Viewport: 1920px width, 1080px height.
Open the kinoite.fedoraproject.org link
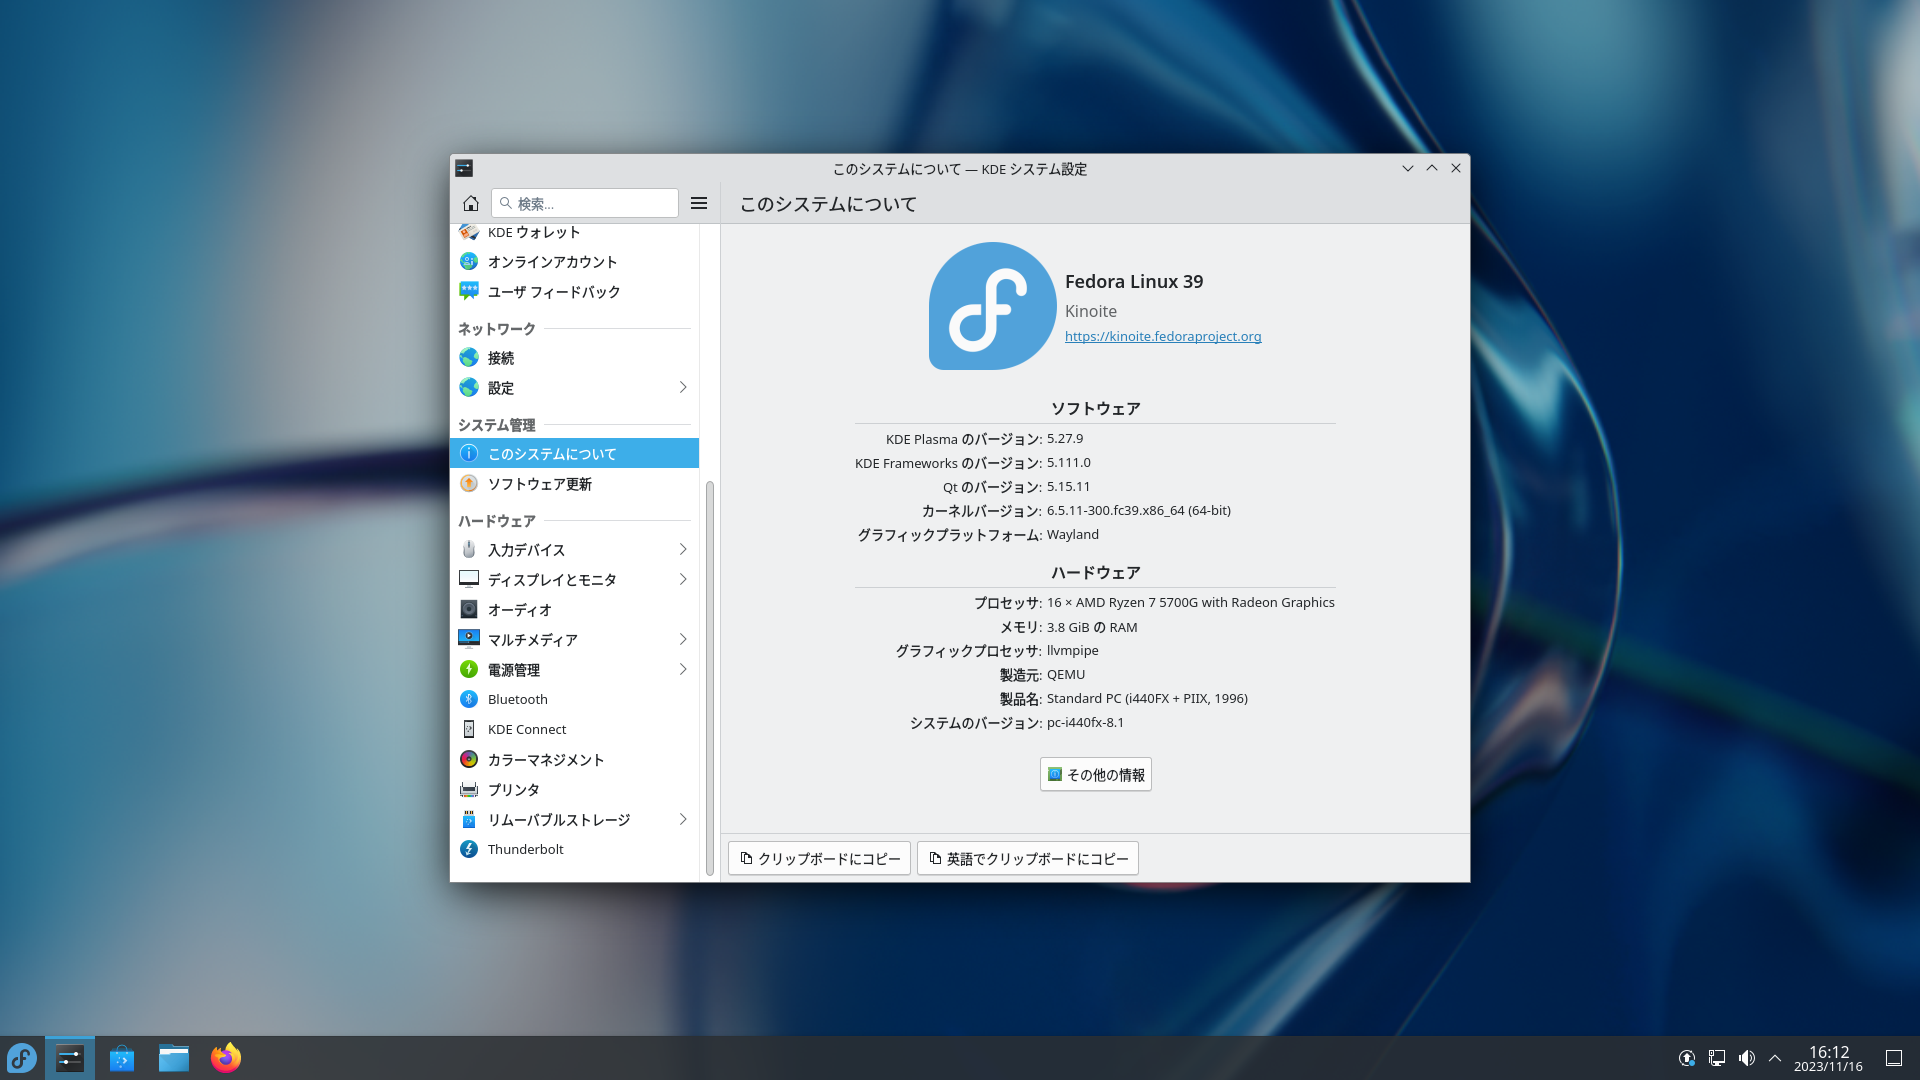coord(1162,337)
